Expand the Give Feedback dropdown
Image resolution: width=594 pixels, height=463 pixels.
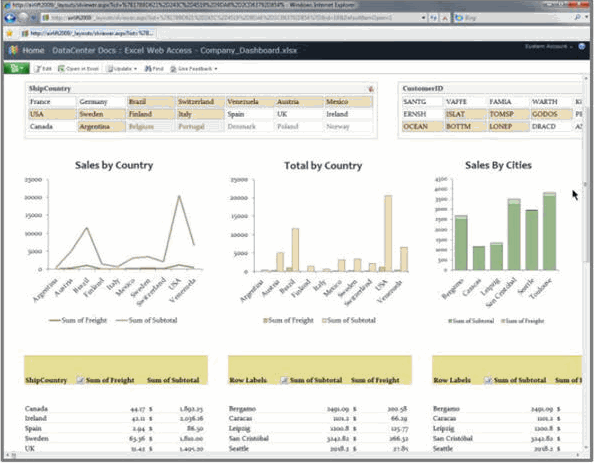194,69
